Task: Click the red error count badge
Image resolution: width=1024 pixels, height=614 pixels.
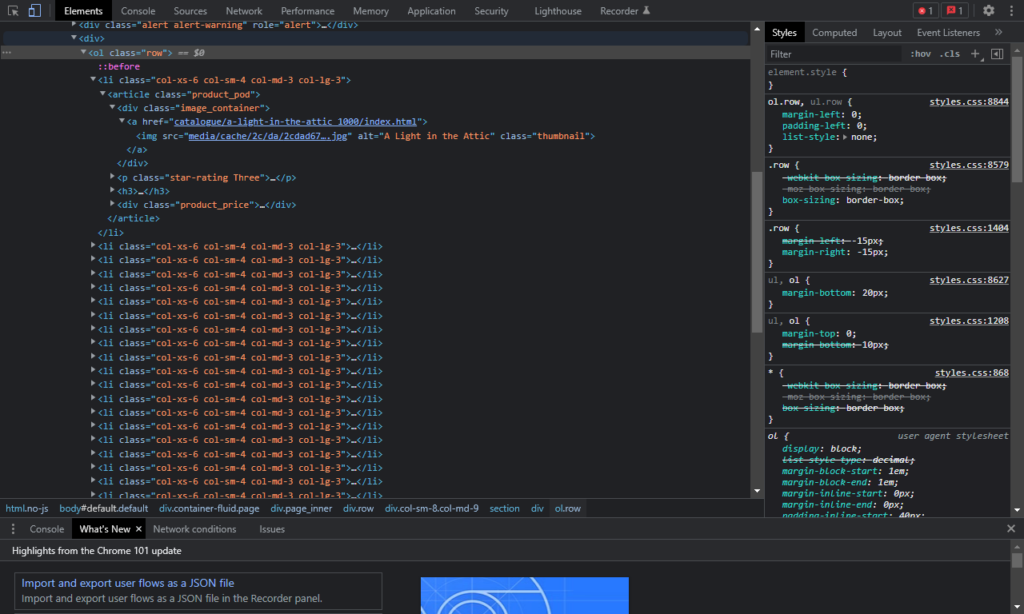Action: 925,11
